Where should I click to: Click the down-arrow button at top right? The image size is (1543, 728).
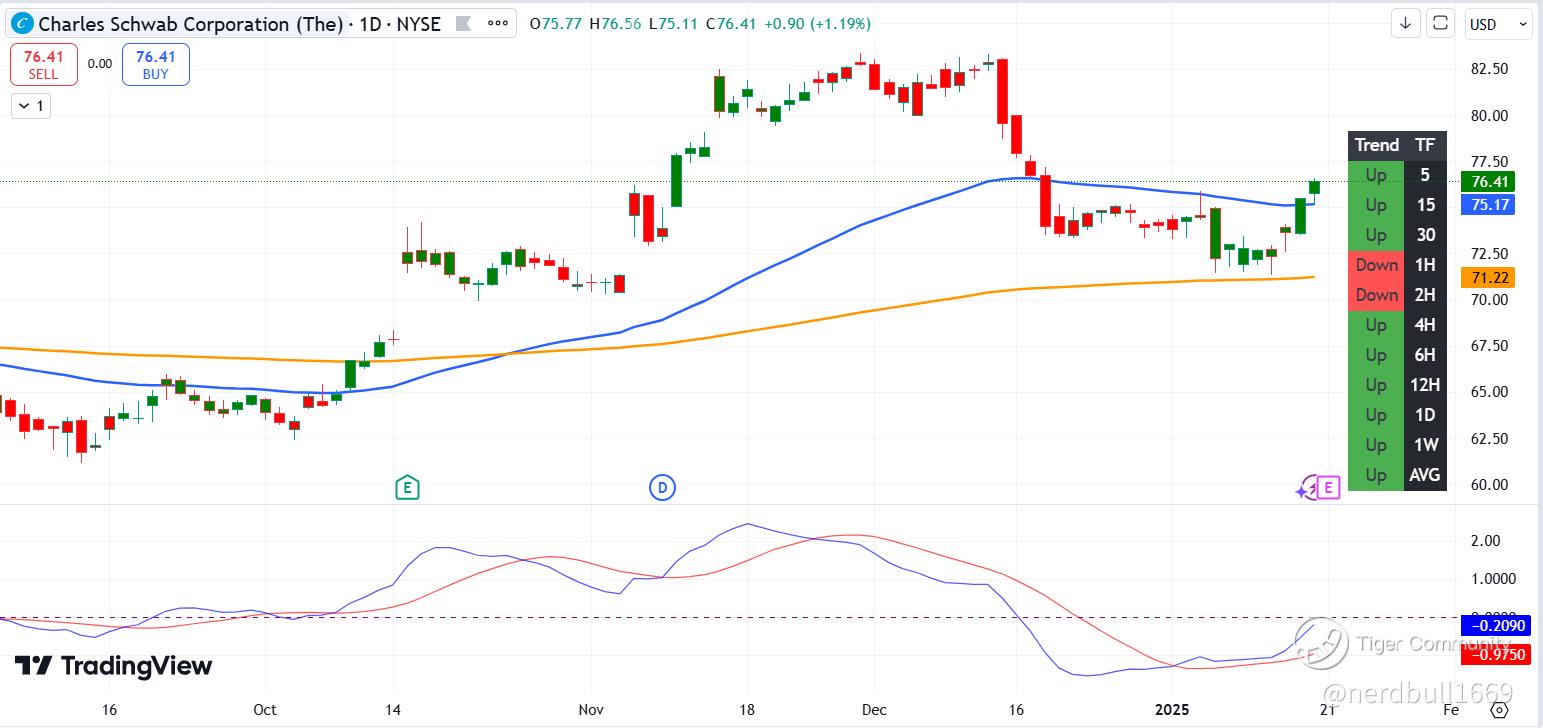pos(1405,23)
